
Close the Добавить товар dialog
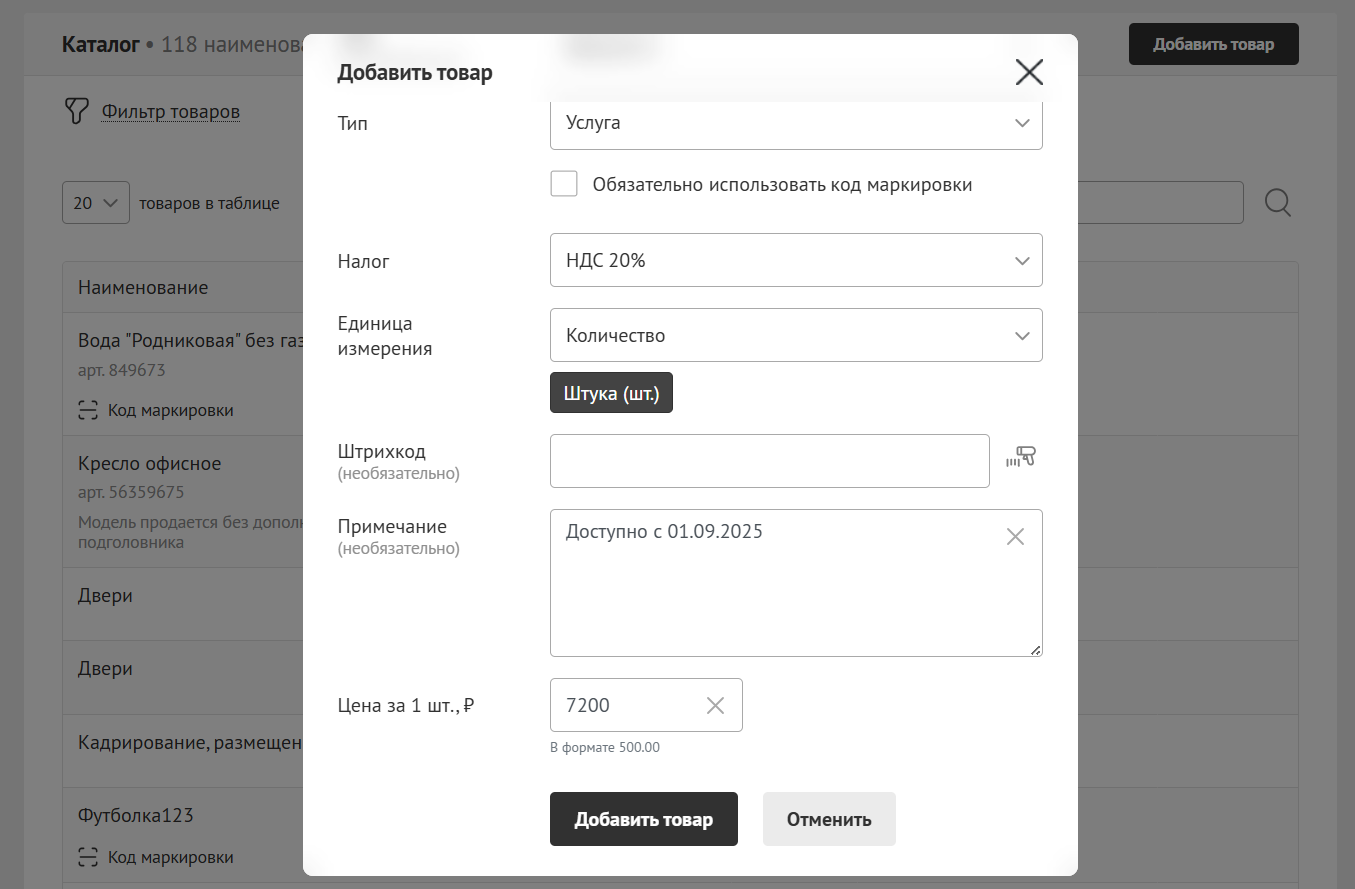coord(1029,72)
